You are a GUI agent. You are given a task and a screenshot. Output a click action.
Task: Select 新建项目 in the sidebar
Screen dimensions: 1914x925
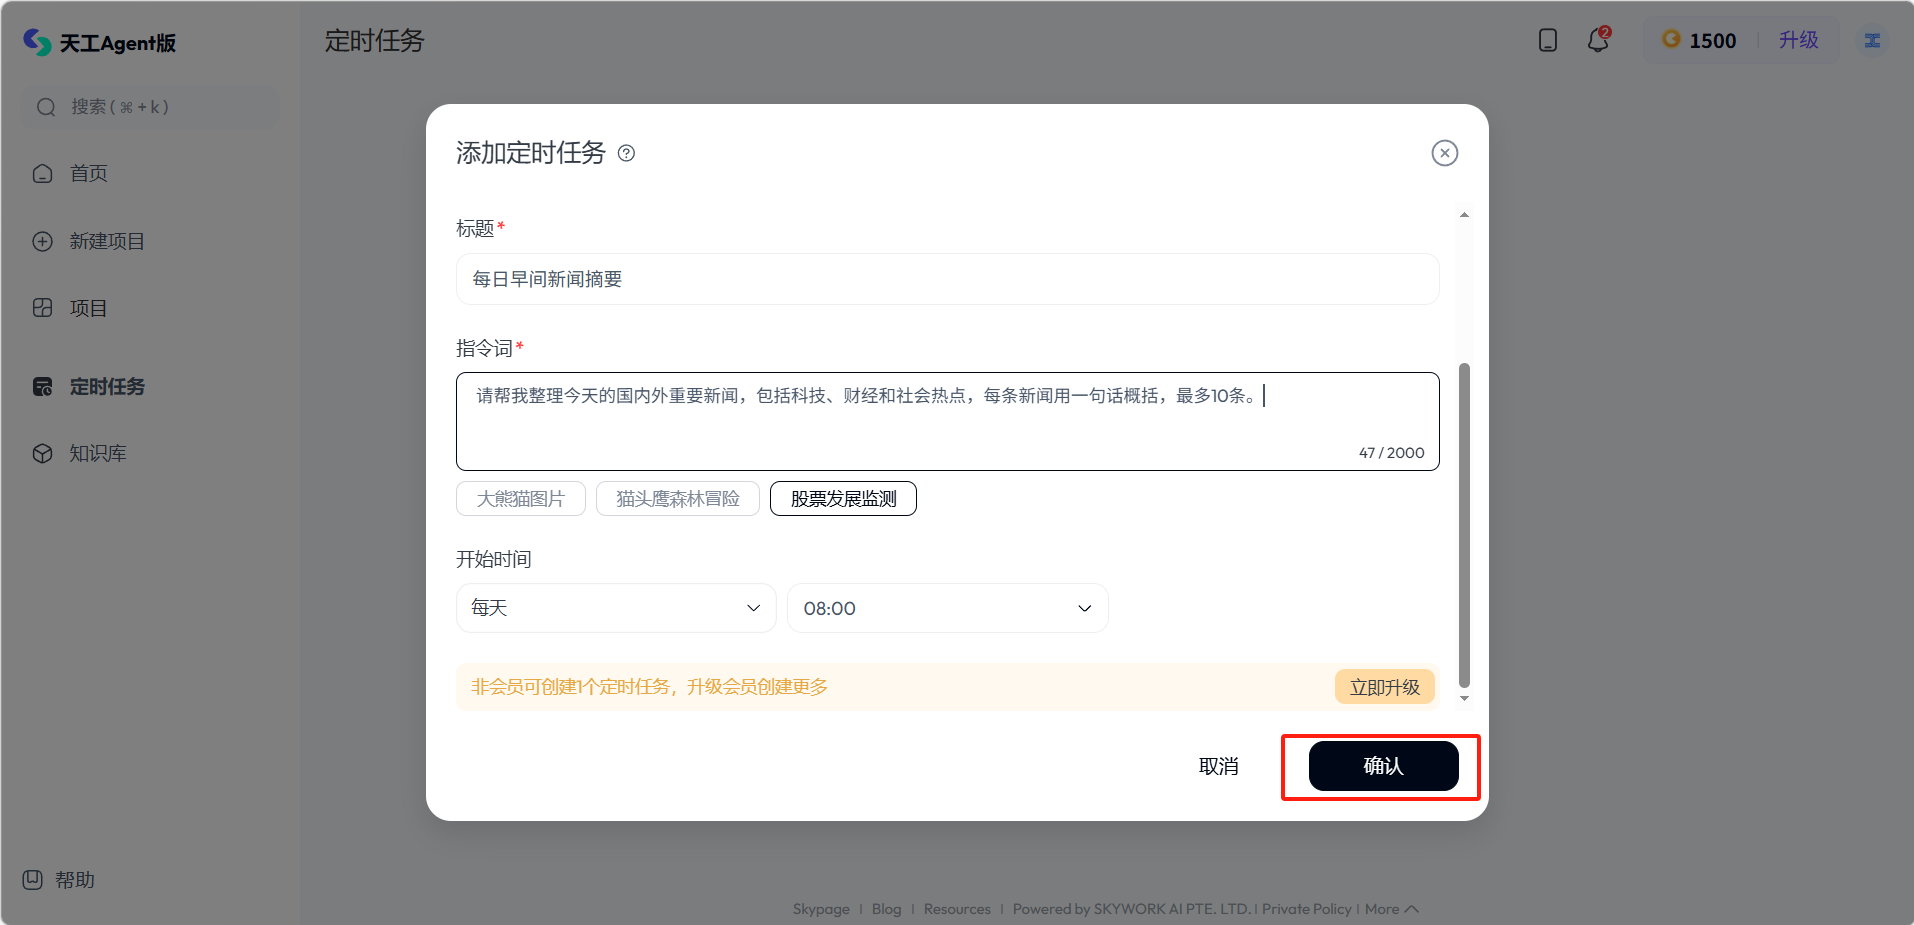(106, 241)
